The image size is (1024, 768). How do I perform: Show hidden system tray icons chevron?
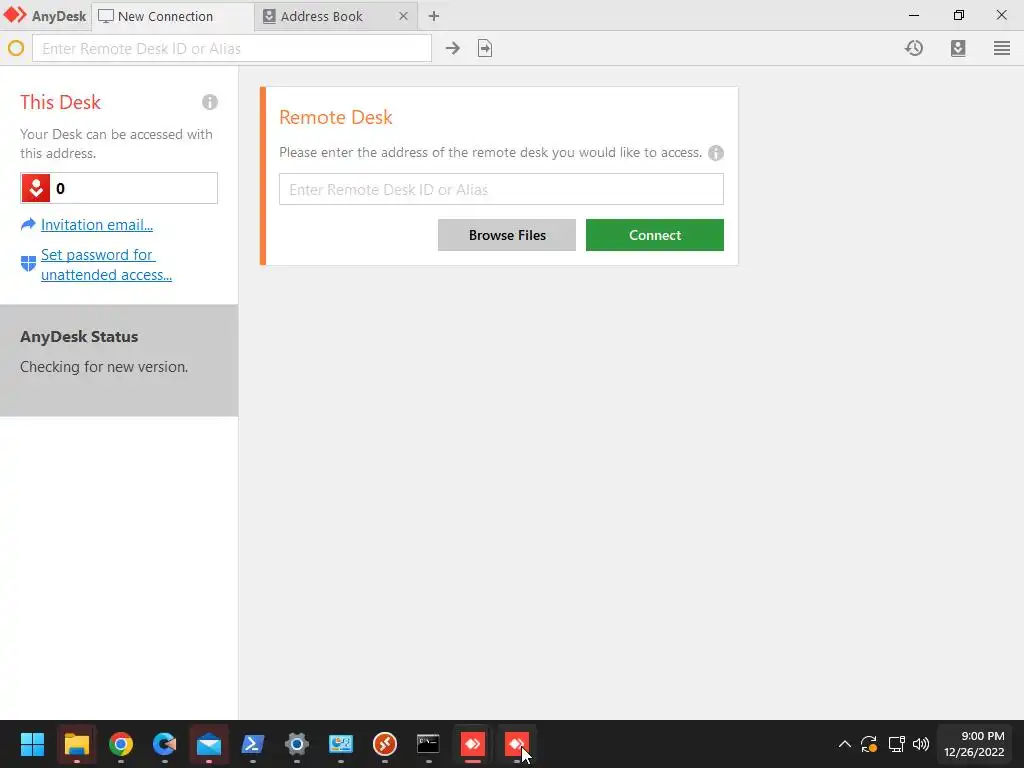(844, 744)
